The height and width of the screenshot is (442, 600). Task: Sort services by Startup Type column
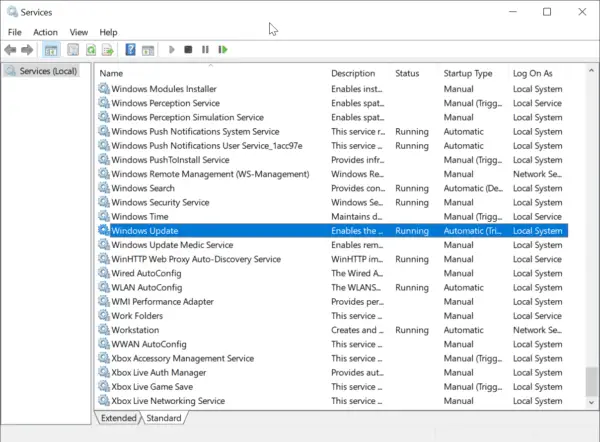468,74
